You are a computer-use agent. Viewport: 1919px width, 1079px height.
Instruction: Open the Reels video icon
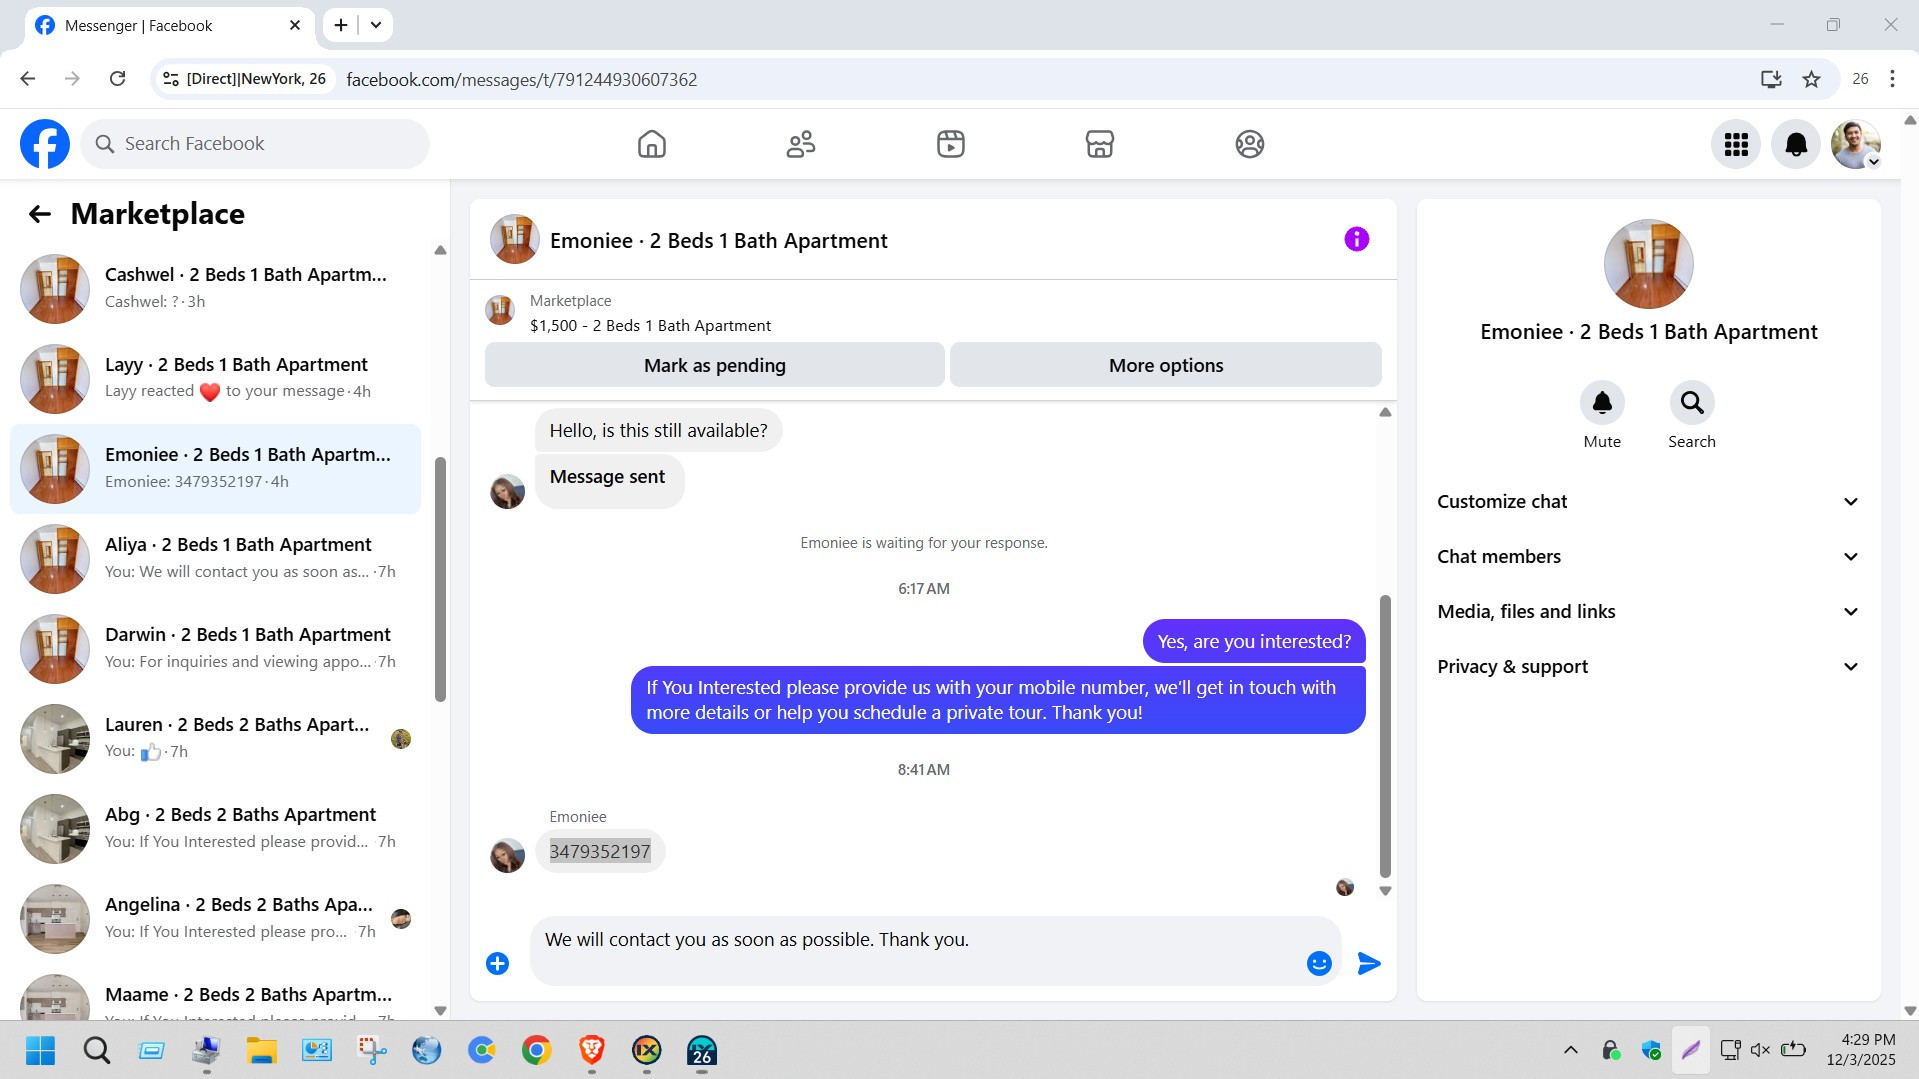tap(950, 144)
